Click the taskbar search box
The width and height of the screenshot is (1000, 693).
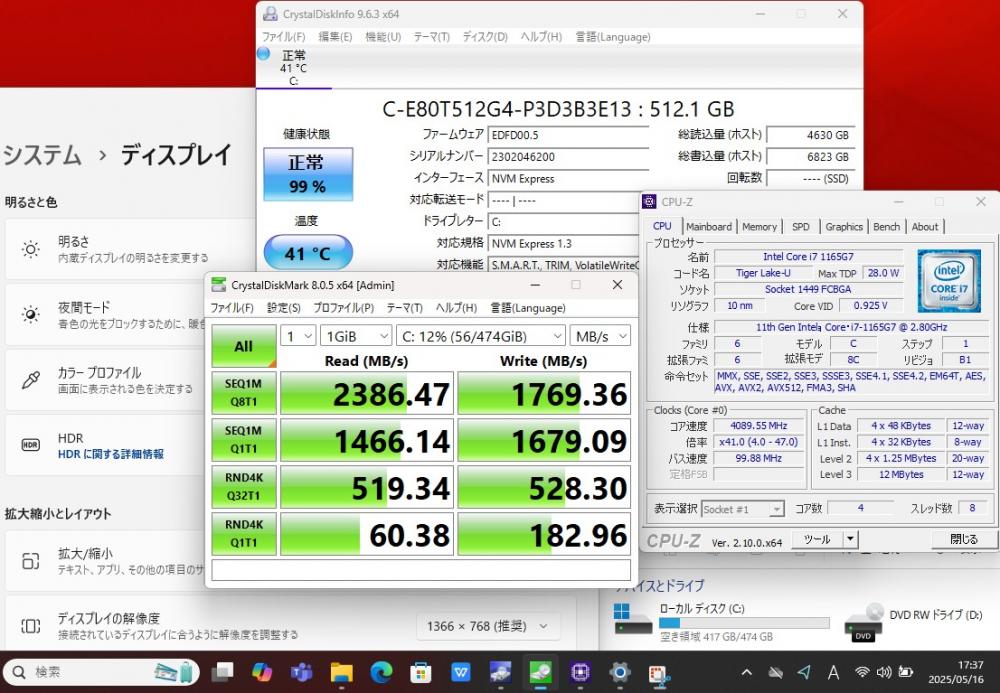click(x=101, y=672)
